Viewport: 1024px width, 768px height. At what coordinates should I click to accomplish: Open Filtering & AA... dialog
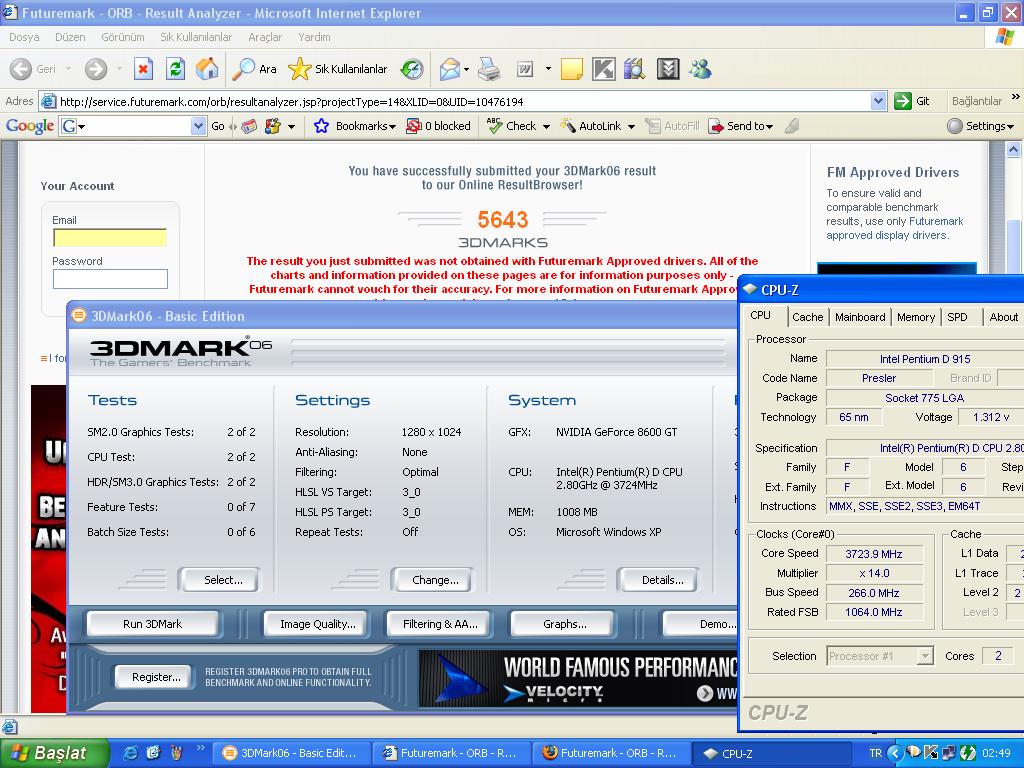point(440,624)
